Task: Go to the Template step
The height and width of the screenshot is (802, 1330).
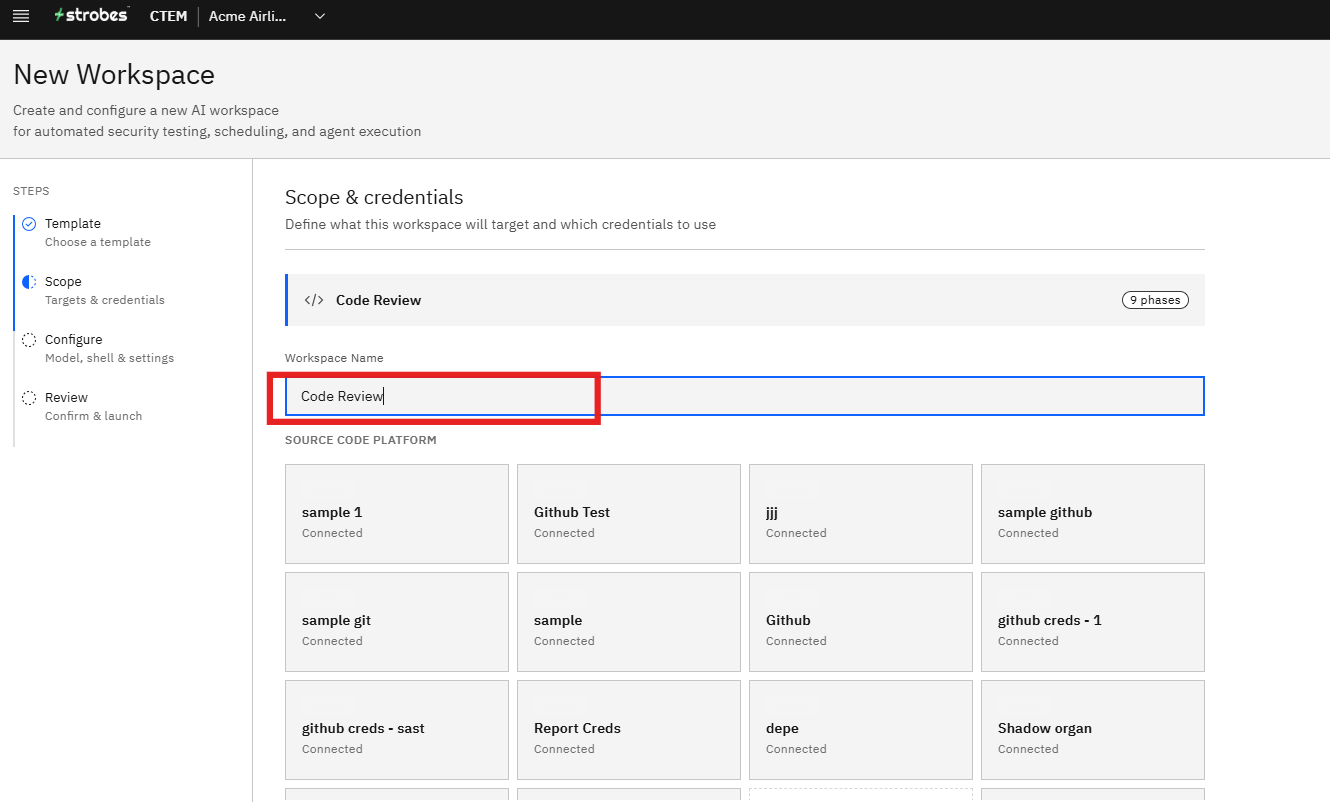Action: pyautogui.click(x=97, y=232)
